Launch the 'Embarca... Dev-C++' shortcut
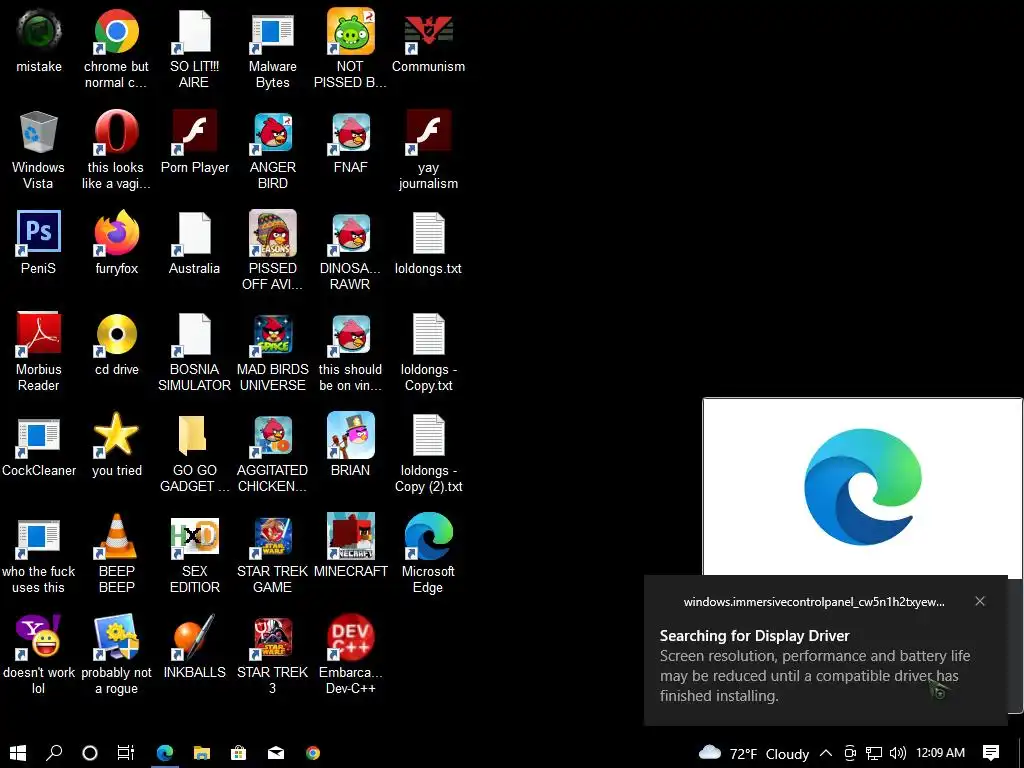 pos(350,654)
